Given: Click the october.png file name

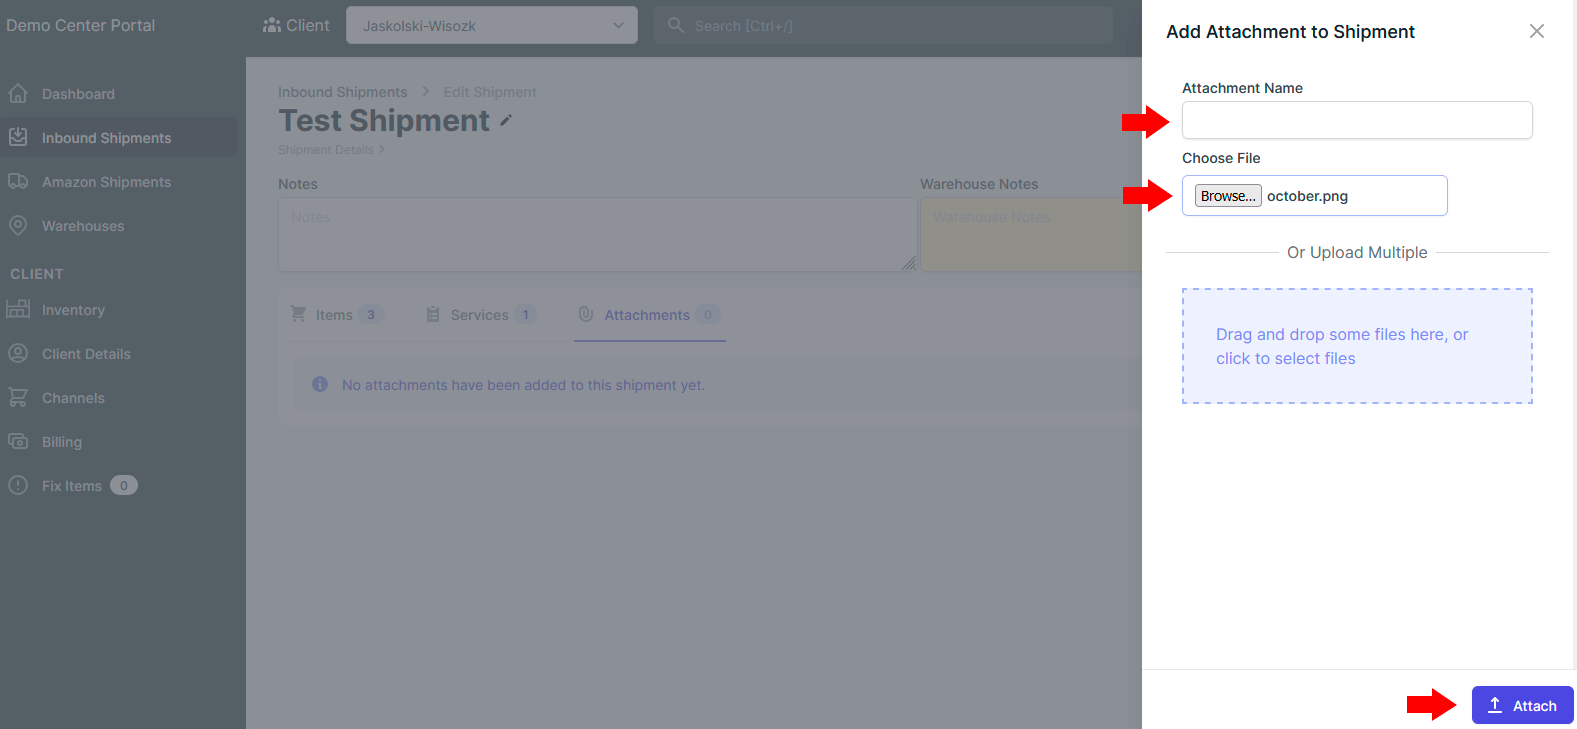Looking at the screenshot, I should pyautogui.click(x=1307, y=196).
